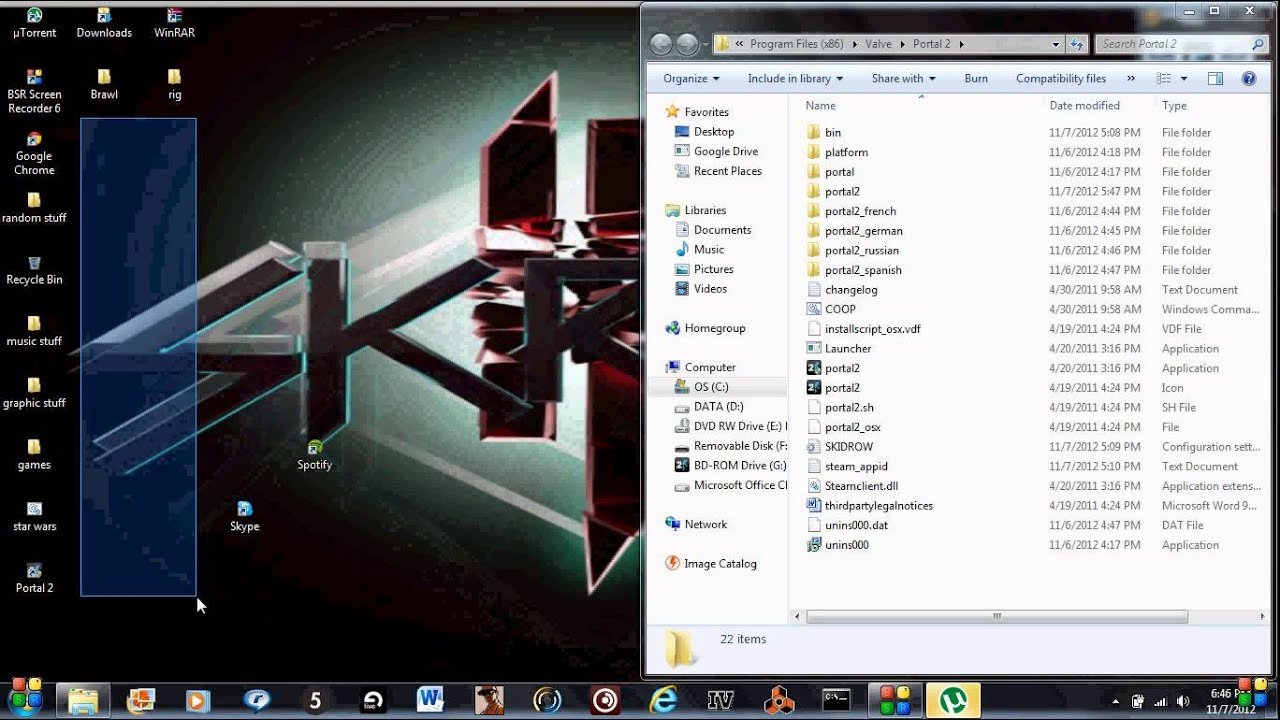Click the Explorer Forward navigation button
The height and width of the screenshot is (720, 1280).
pyautogui.click(x=687, y=44)
